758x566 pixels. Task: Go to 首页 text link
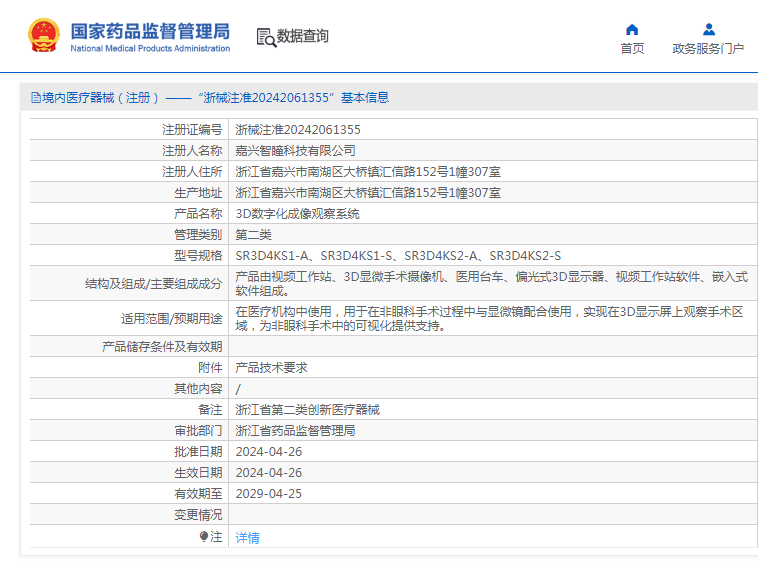(632, 48)
